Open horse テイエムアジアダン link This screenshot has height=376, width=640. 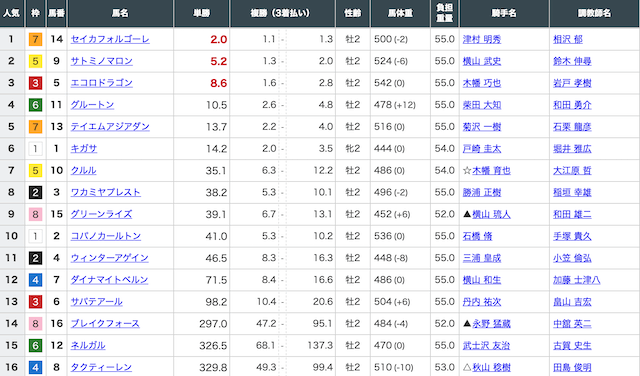[110, 127]
